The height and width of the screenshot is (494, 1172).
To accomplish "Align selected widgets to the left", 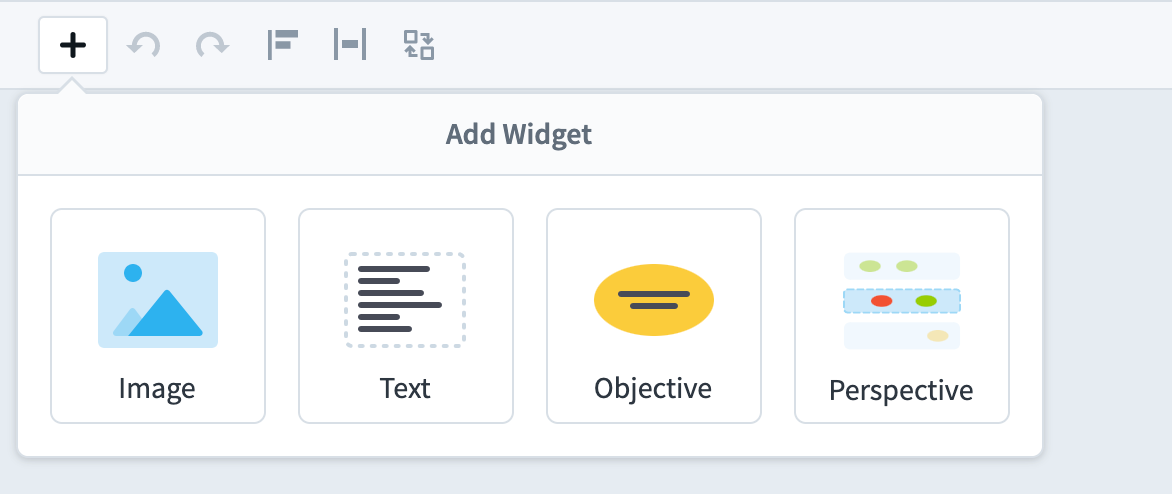I will pyautogui.click(x=283, y=45).
